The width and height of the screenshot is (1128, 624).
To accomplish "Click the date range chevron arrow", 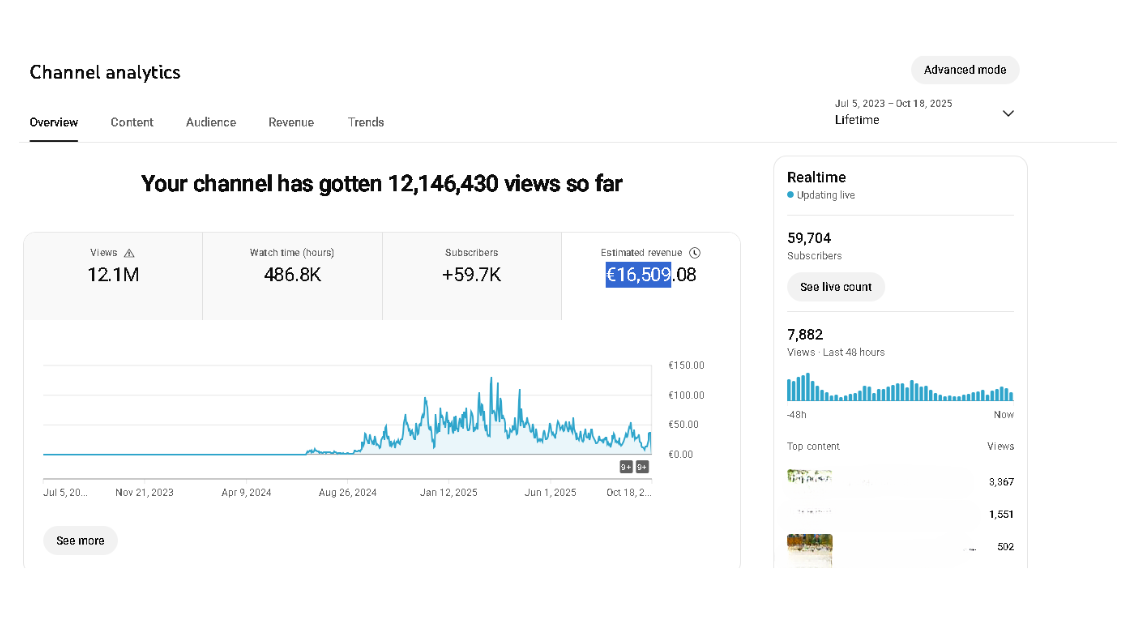I will click(1008, 113).
